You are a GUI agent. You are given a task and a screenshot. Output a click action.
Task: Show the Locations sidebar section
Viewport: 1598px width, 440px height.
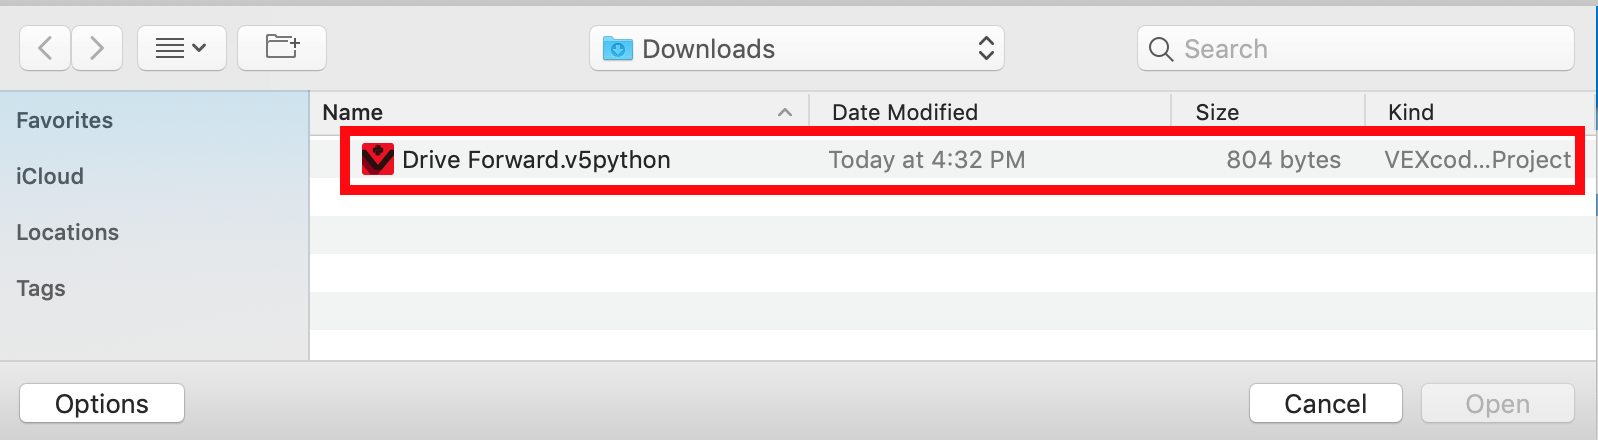tap(68, 232)
